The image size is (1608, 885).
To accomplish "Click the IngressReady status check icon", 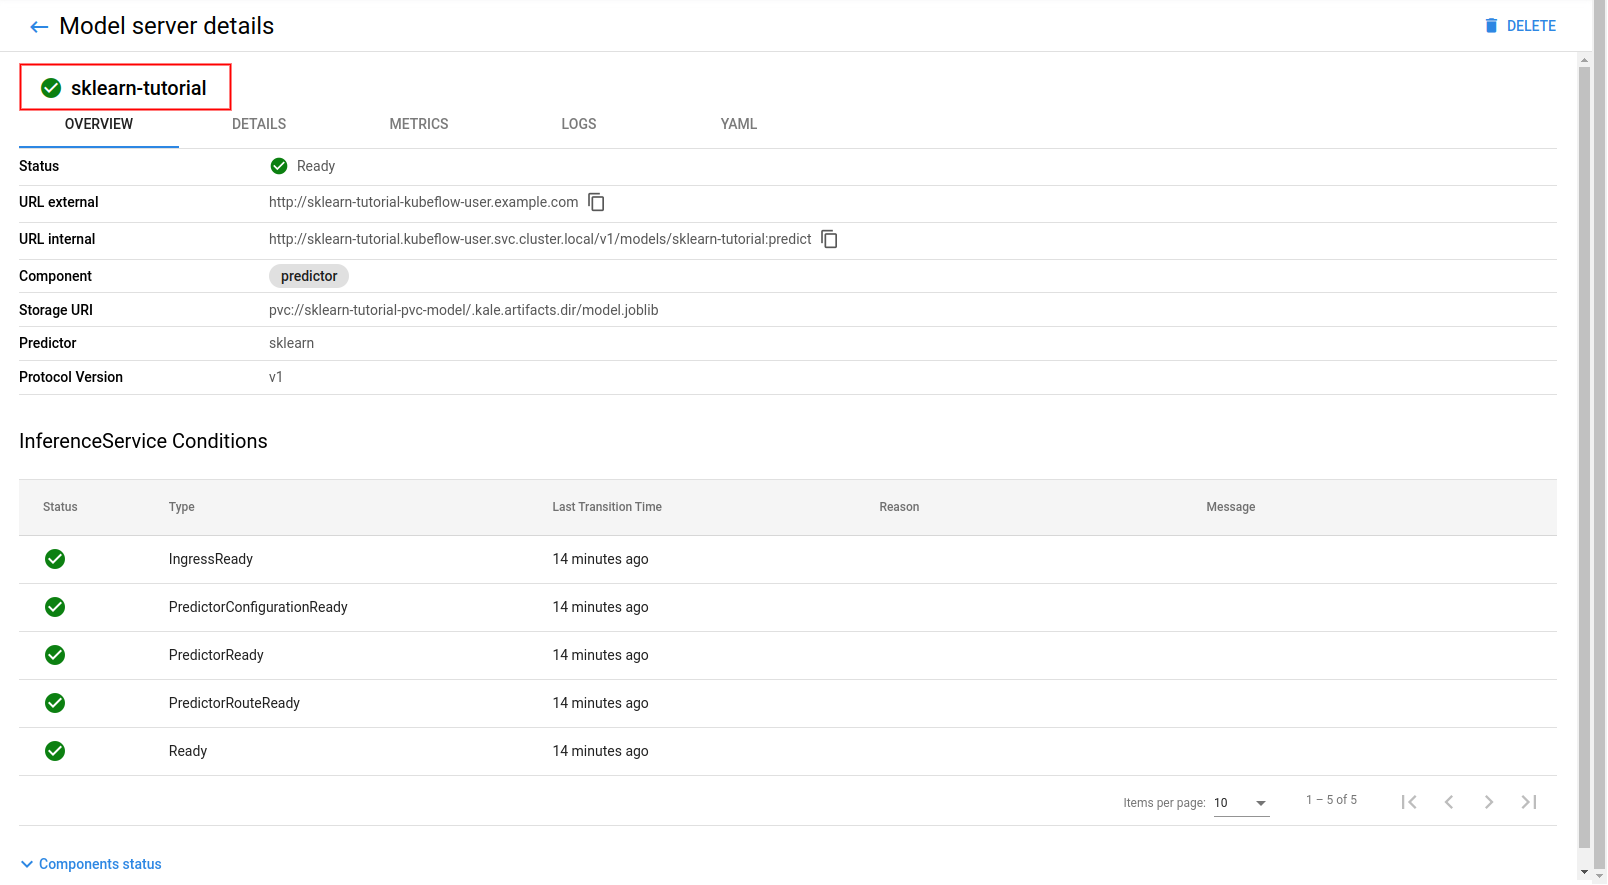I will (55, 559).
